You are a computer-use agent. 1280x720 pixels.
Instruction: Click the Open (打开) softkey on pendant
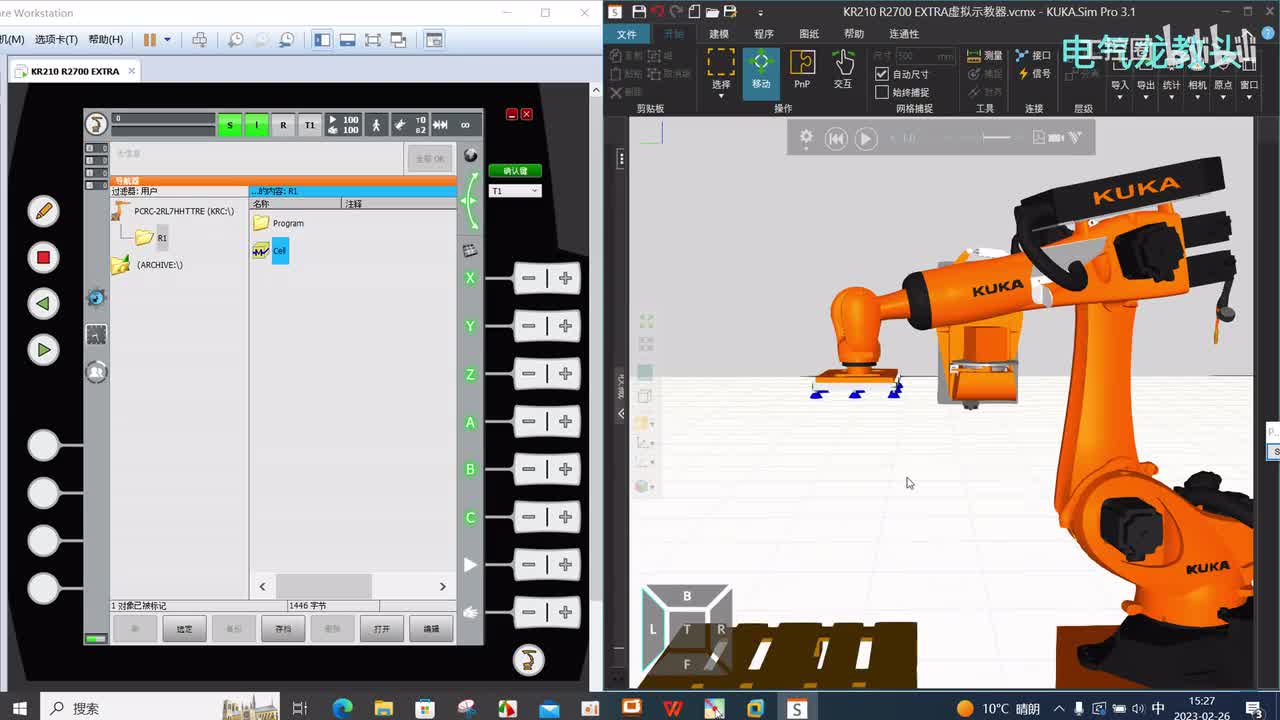point(382,629)
